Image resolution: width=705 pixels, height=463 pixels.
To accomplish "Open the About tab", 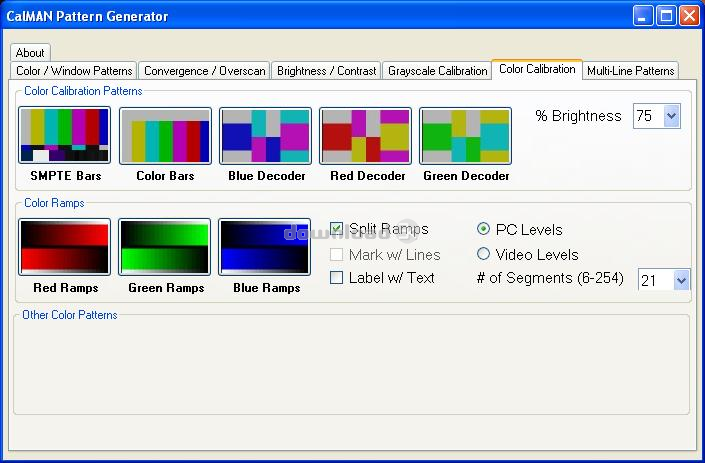I will pyautogui.click(x=30, y=53).
